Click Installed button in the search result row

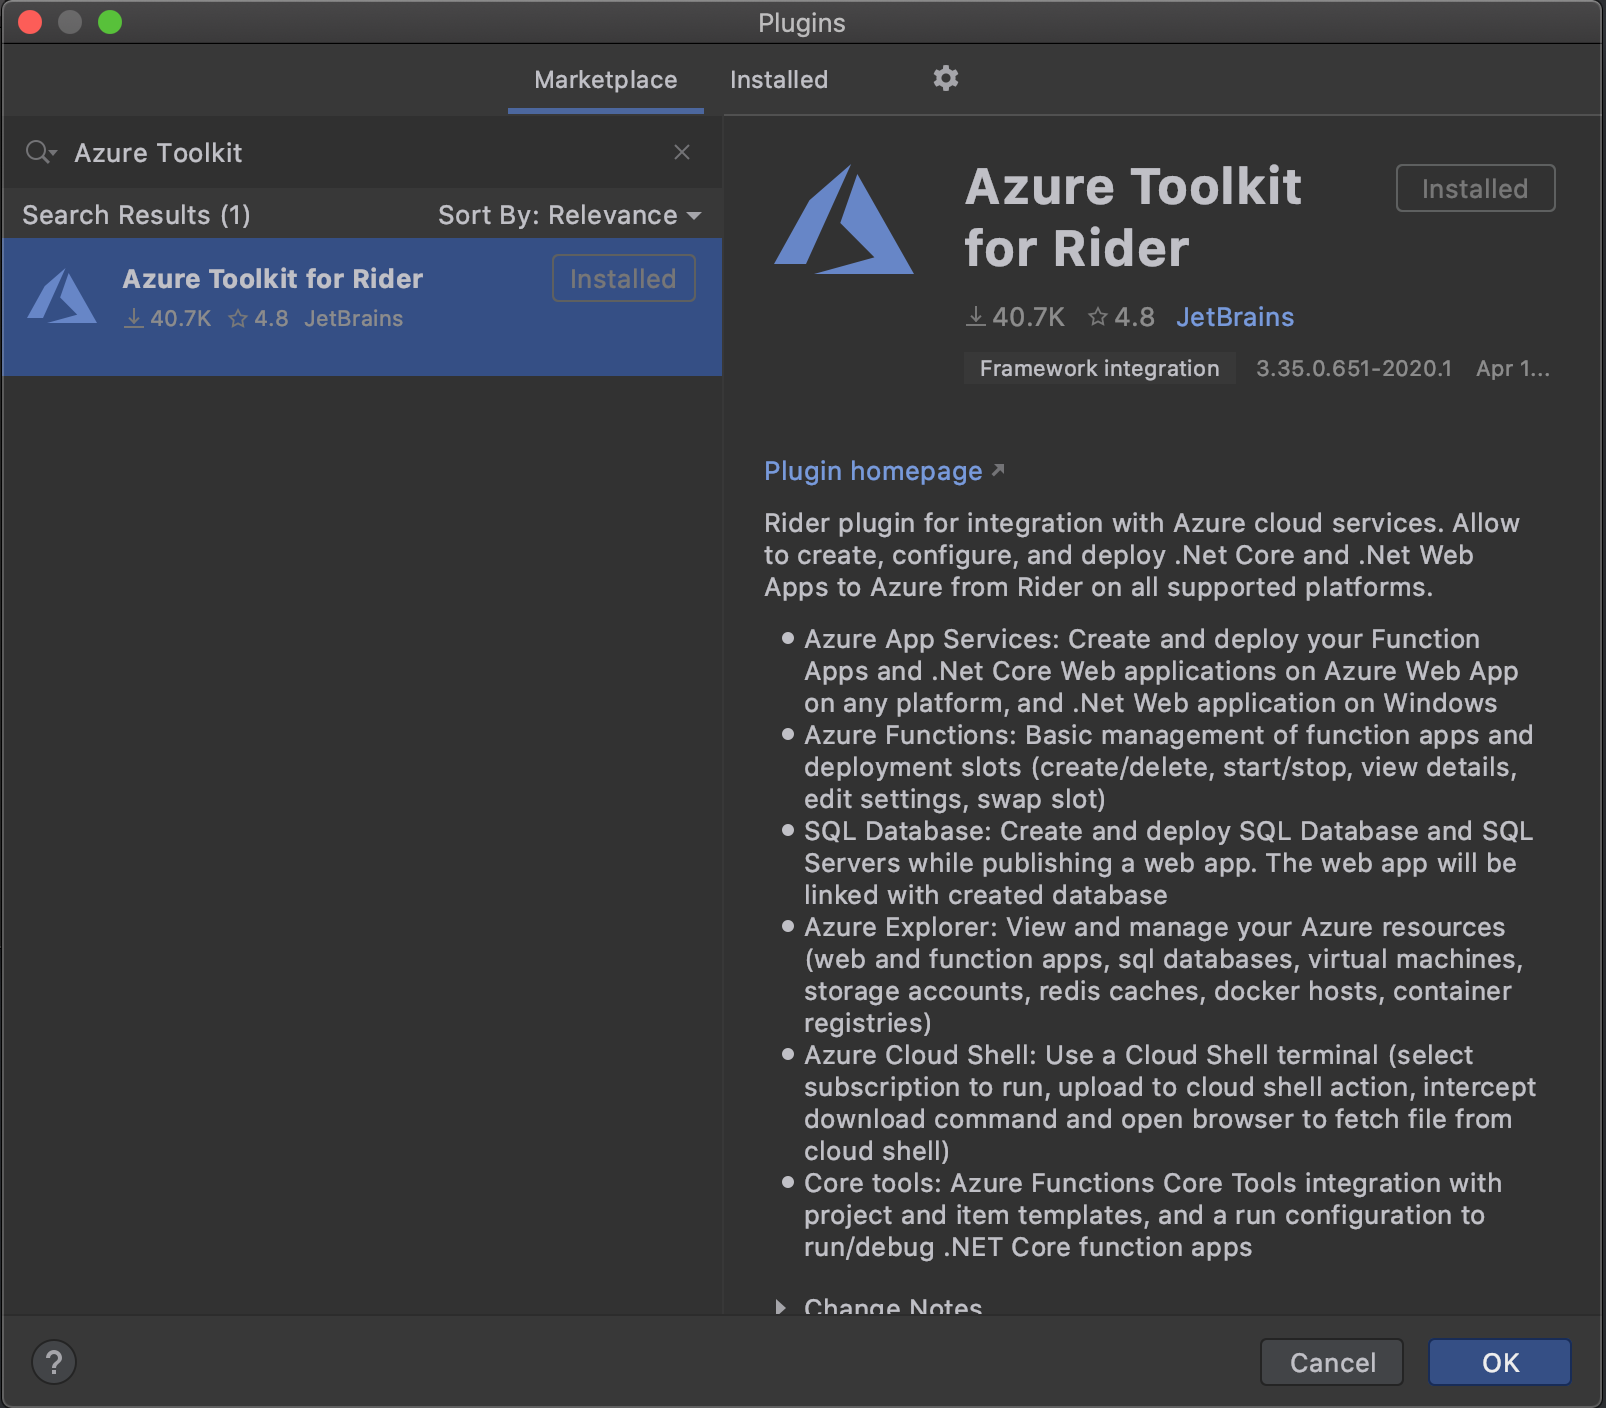623,279
